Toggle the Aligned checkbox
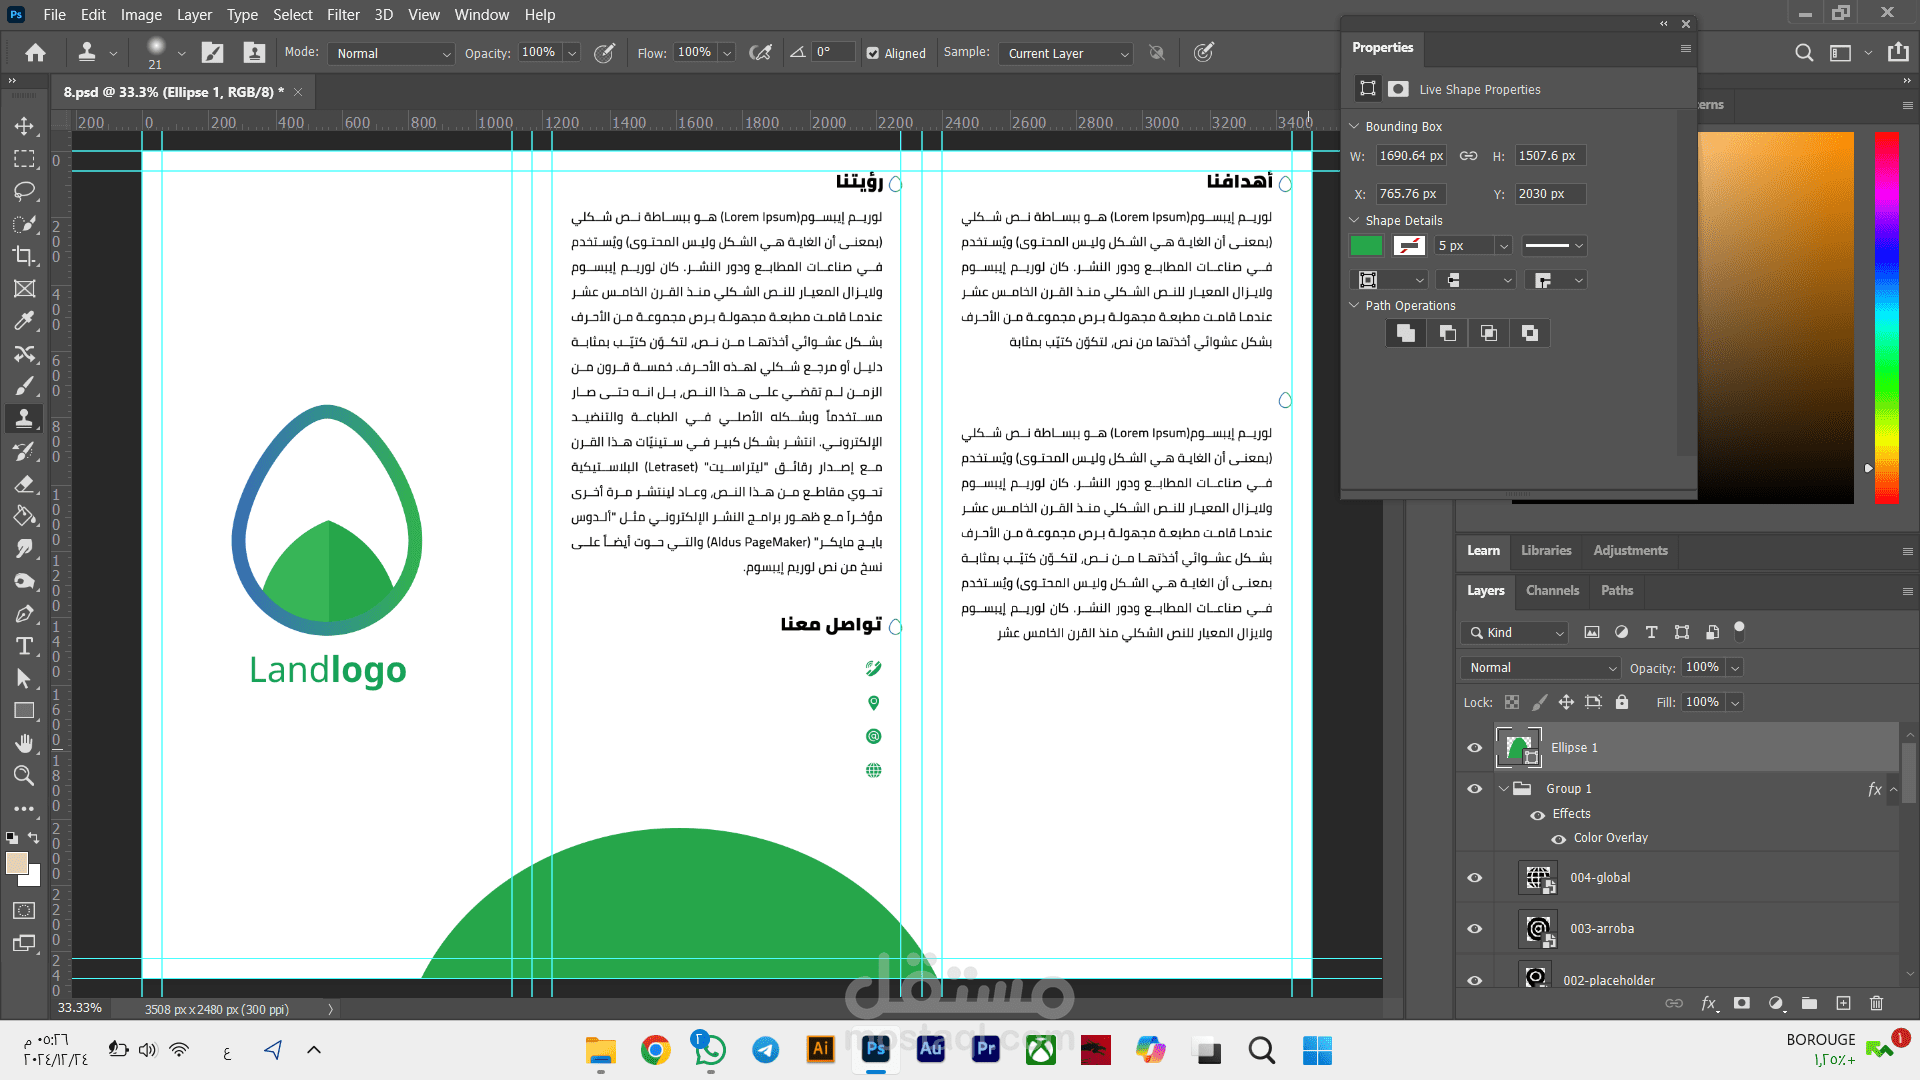The width and height of the screenshot is (1920, 1080). [x=873, y=54]
